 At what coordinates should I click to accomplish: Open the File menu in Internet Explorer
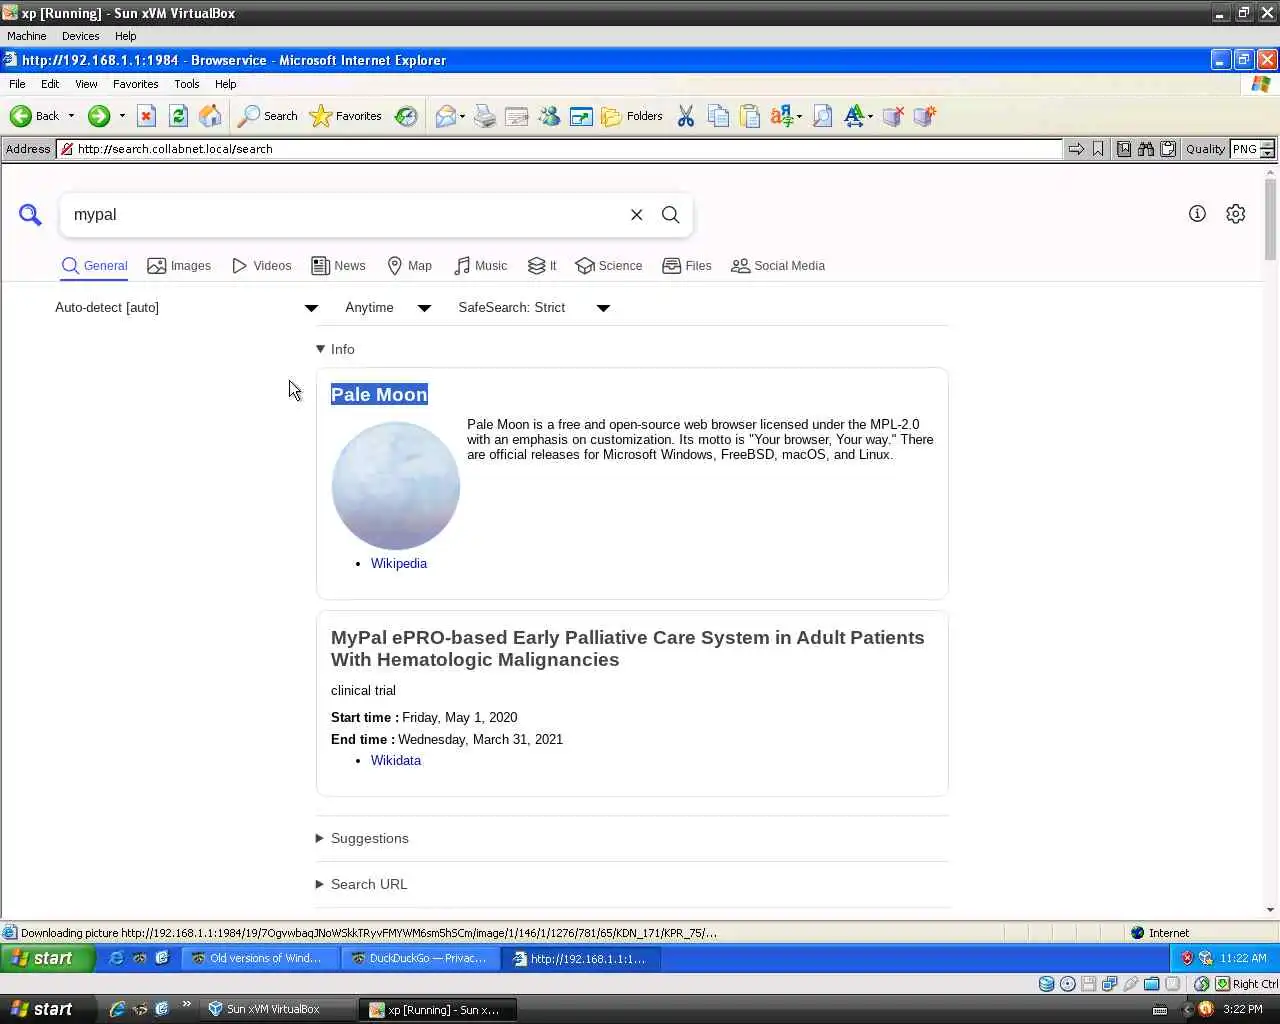pos(17,84)
